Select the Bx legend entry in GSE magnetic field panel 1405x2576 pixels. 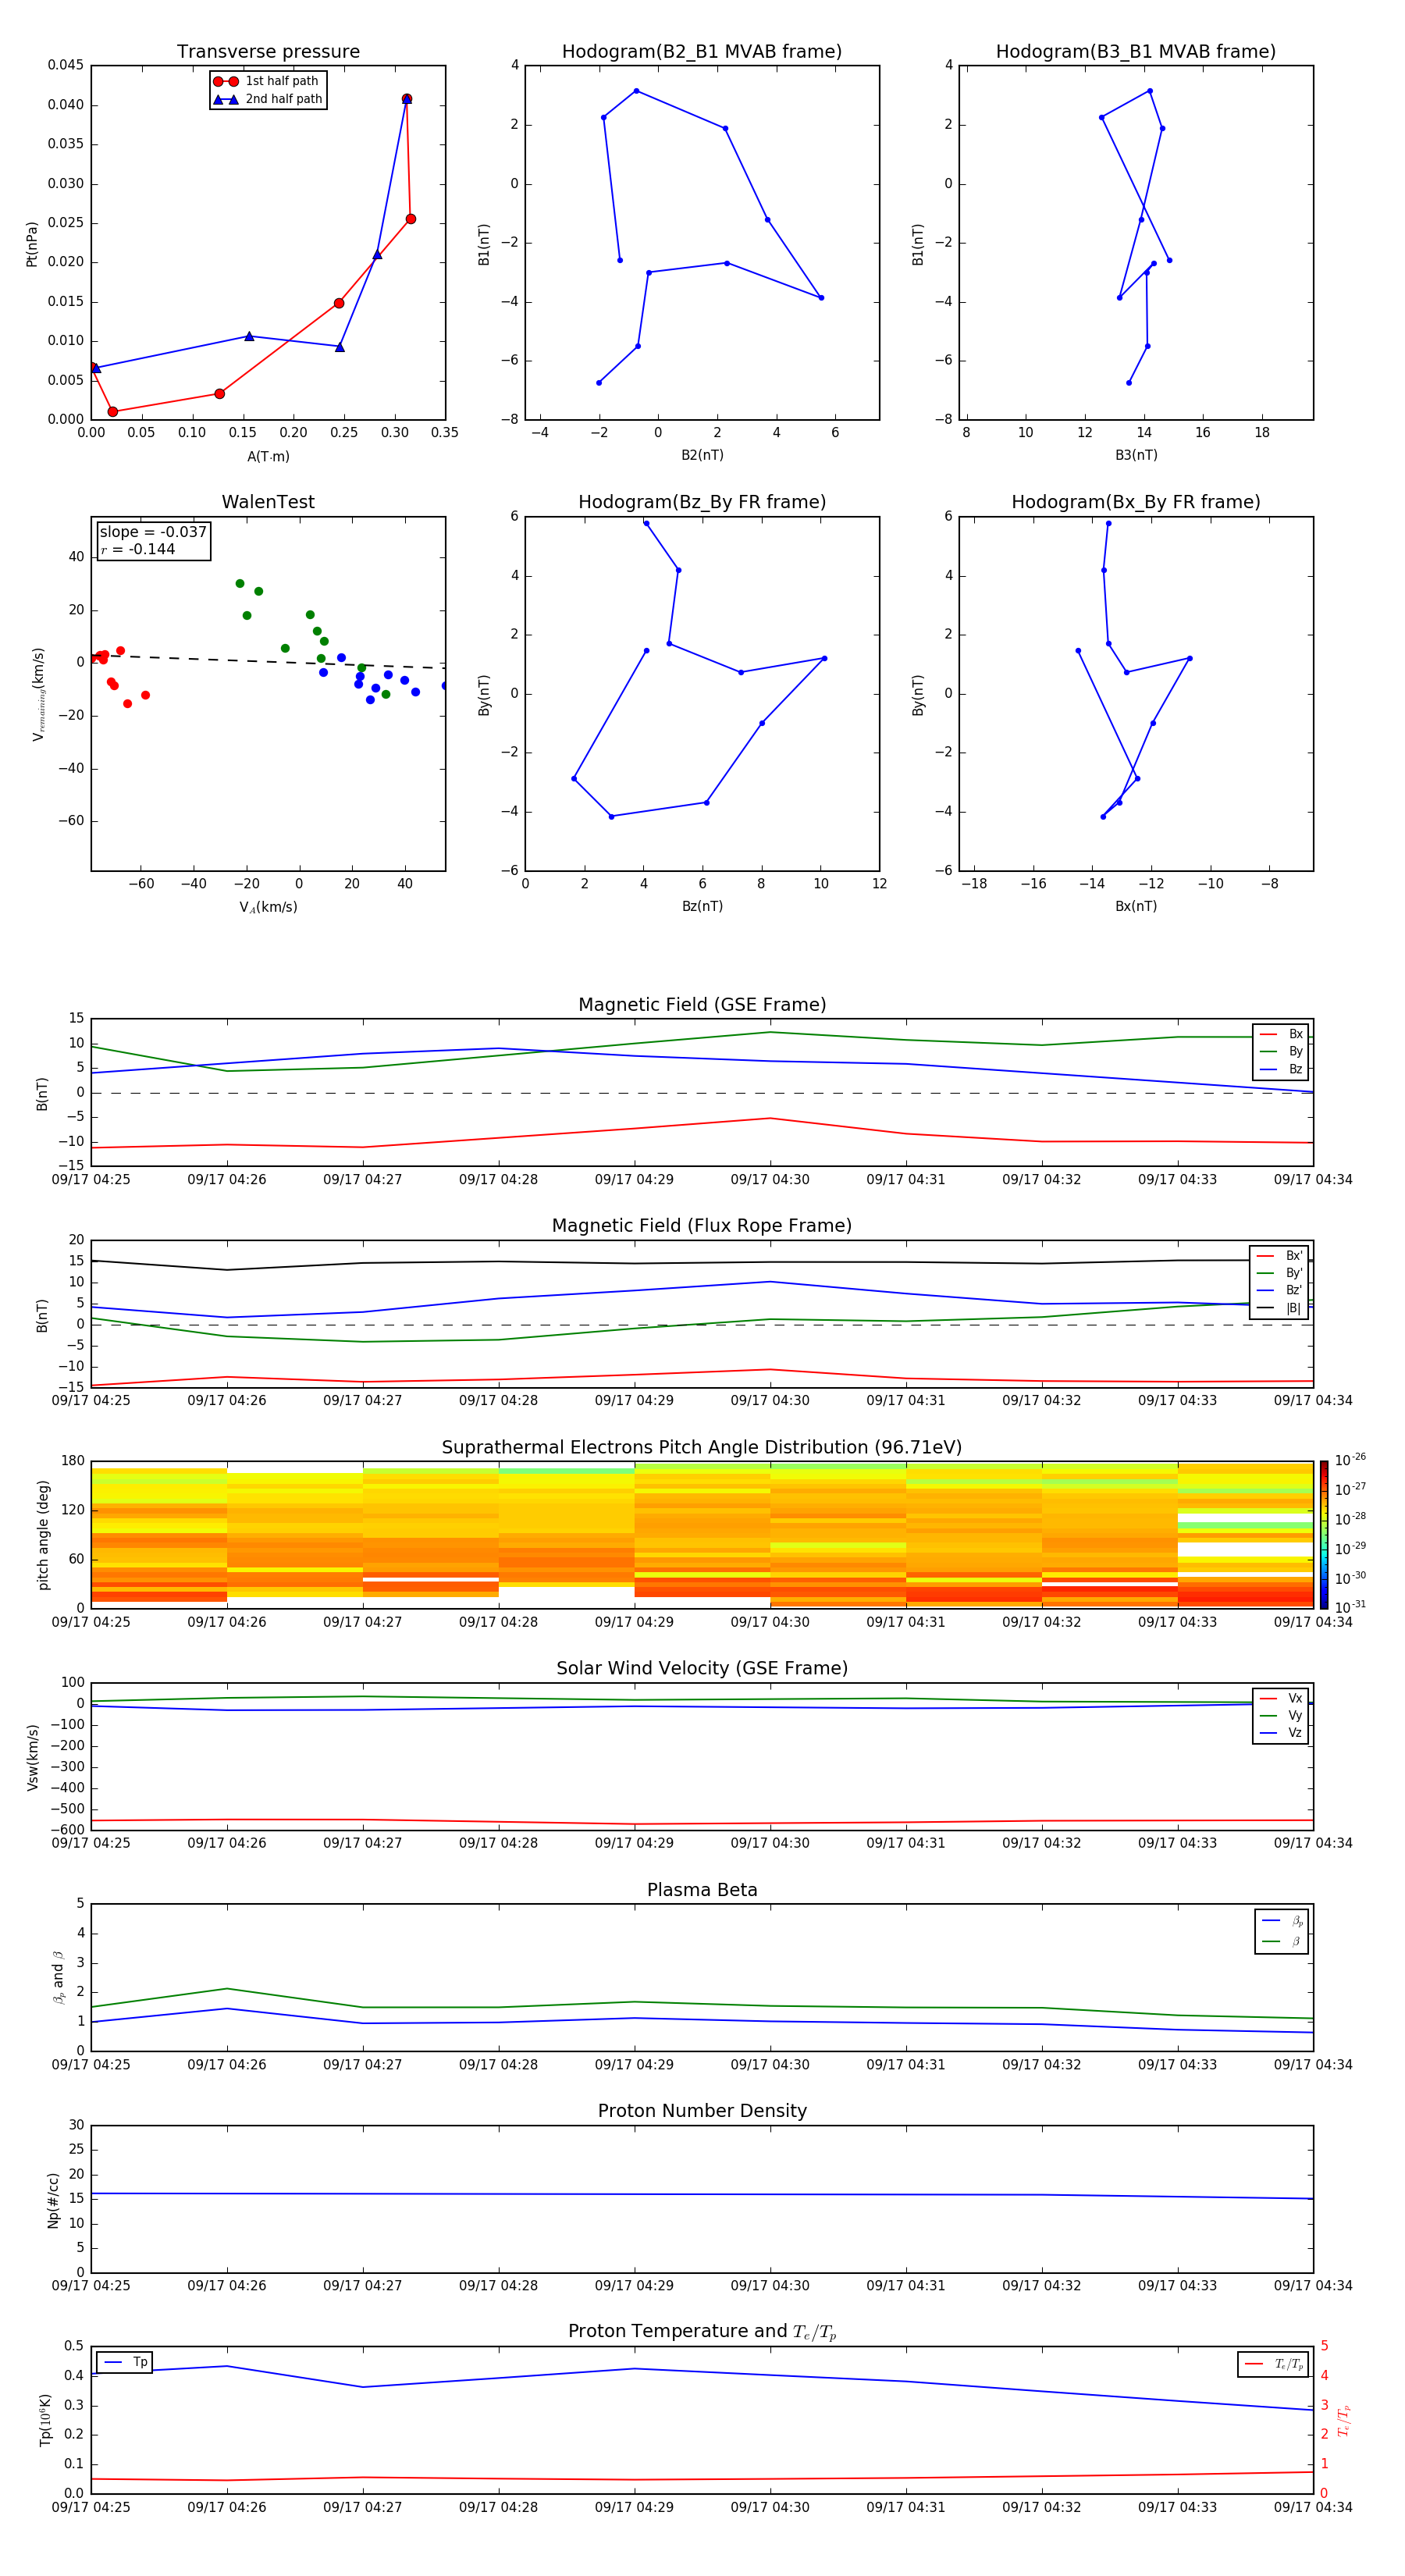point(1281,1034)
